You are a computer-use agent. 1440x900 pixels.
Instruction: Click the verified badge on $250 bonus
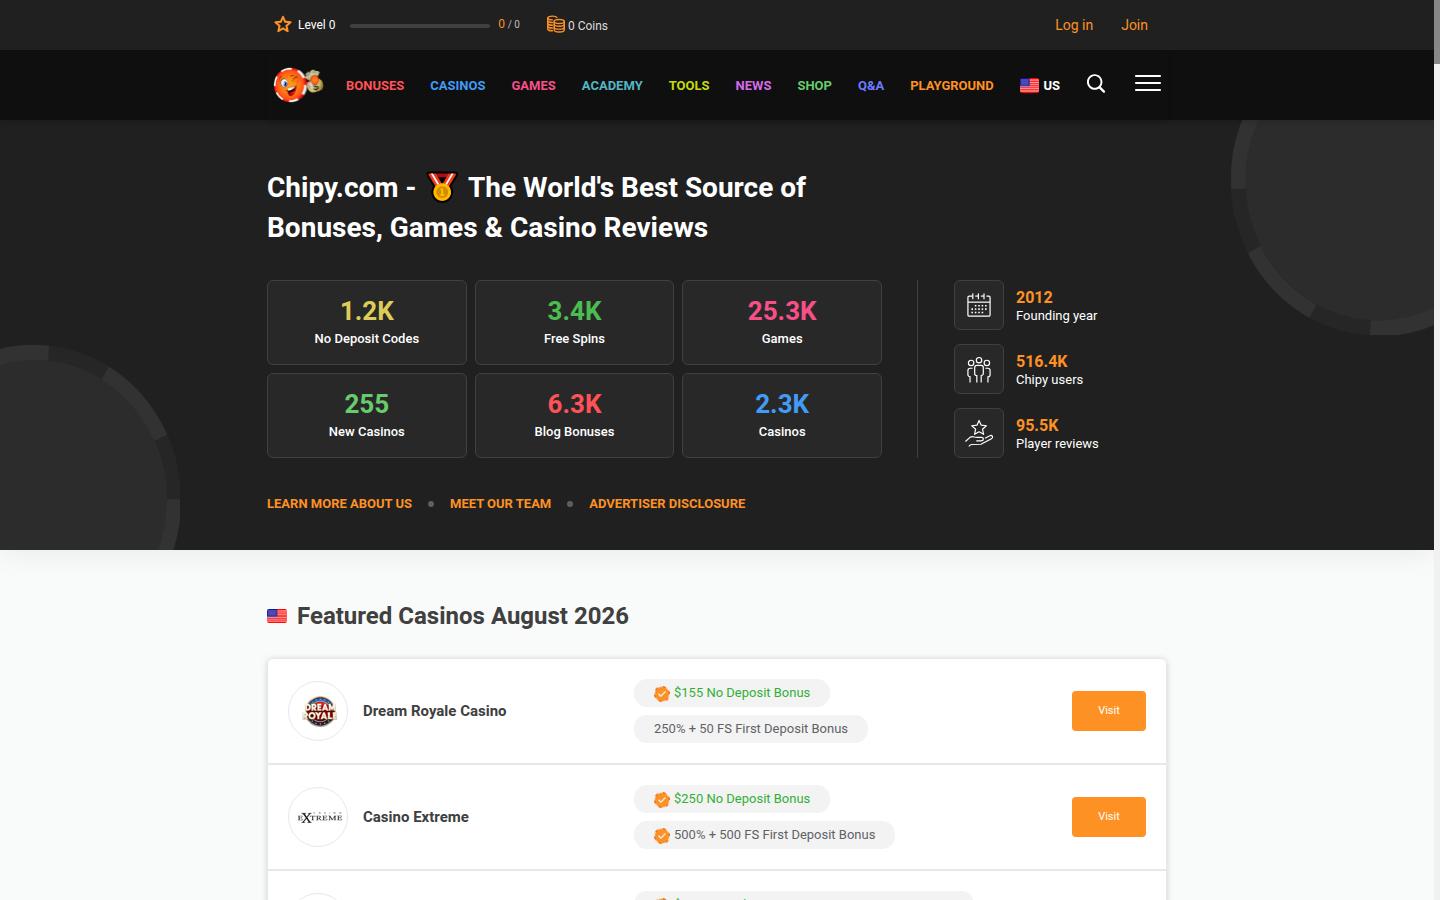[662, 799]
